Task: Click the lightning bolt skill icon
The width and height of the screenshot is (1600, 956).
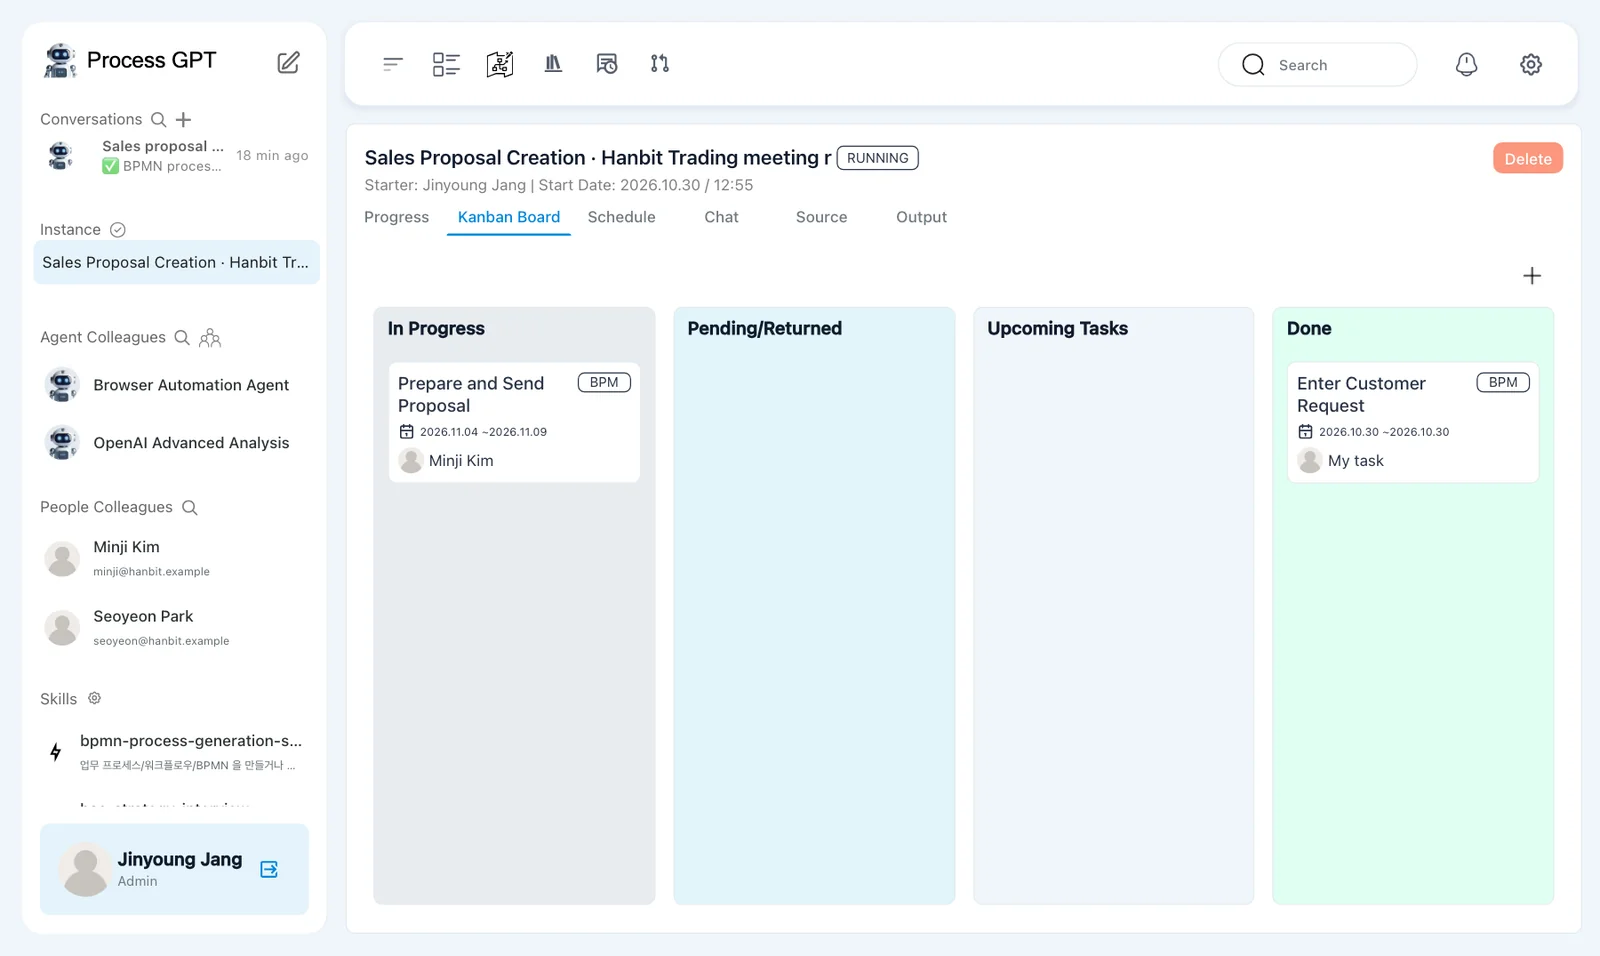Action: coord(55,751)
